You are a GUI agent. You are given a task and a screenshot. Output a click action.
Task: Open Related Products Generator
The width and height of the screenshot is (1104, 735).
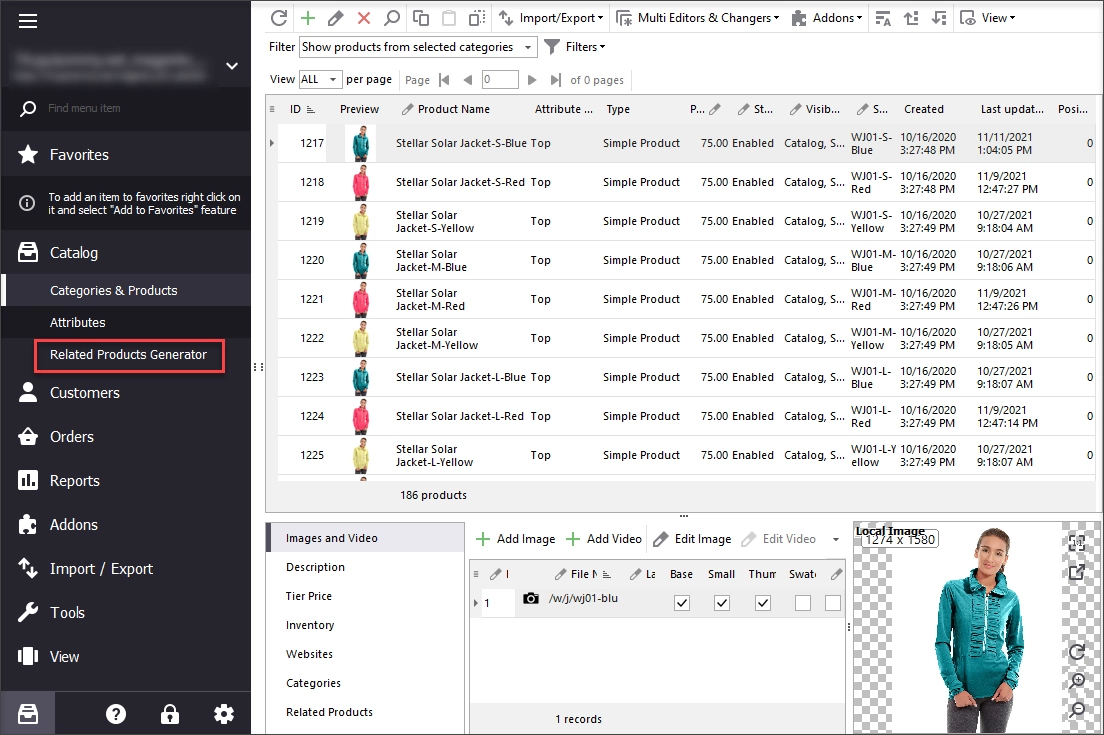coord(129,355)
